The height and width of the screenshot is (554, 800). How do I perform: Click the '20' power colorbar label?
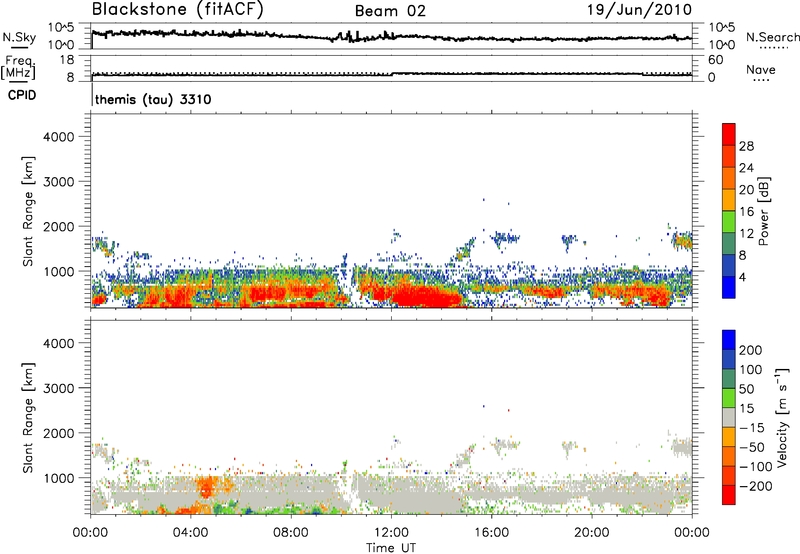(746, 190)
